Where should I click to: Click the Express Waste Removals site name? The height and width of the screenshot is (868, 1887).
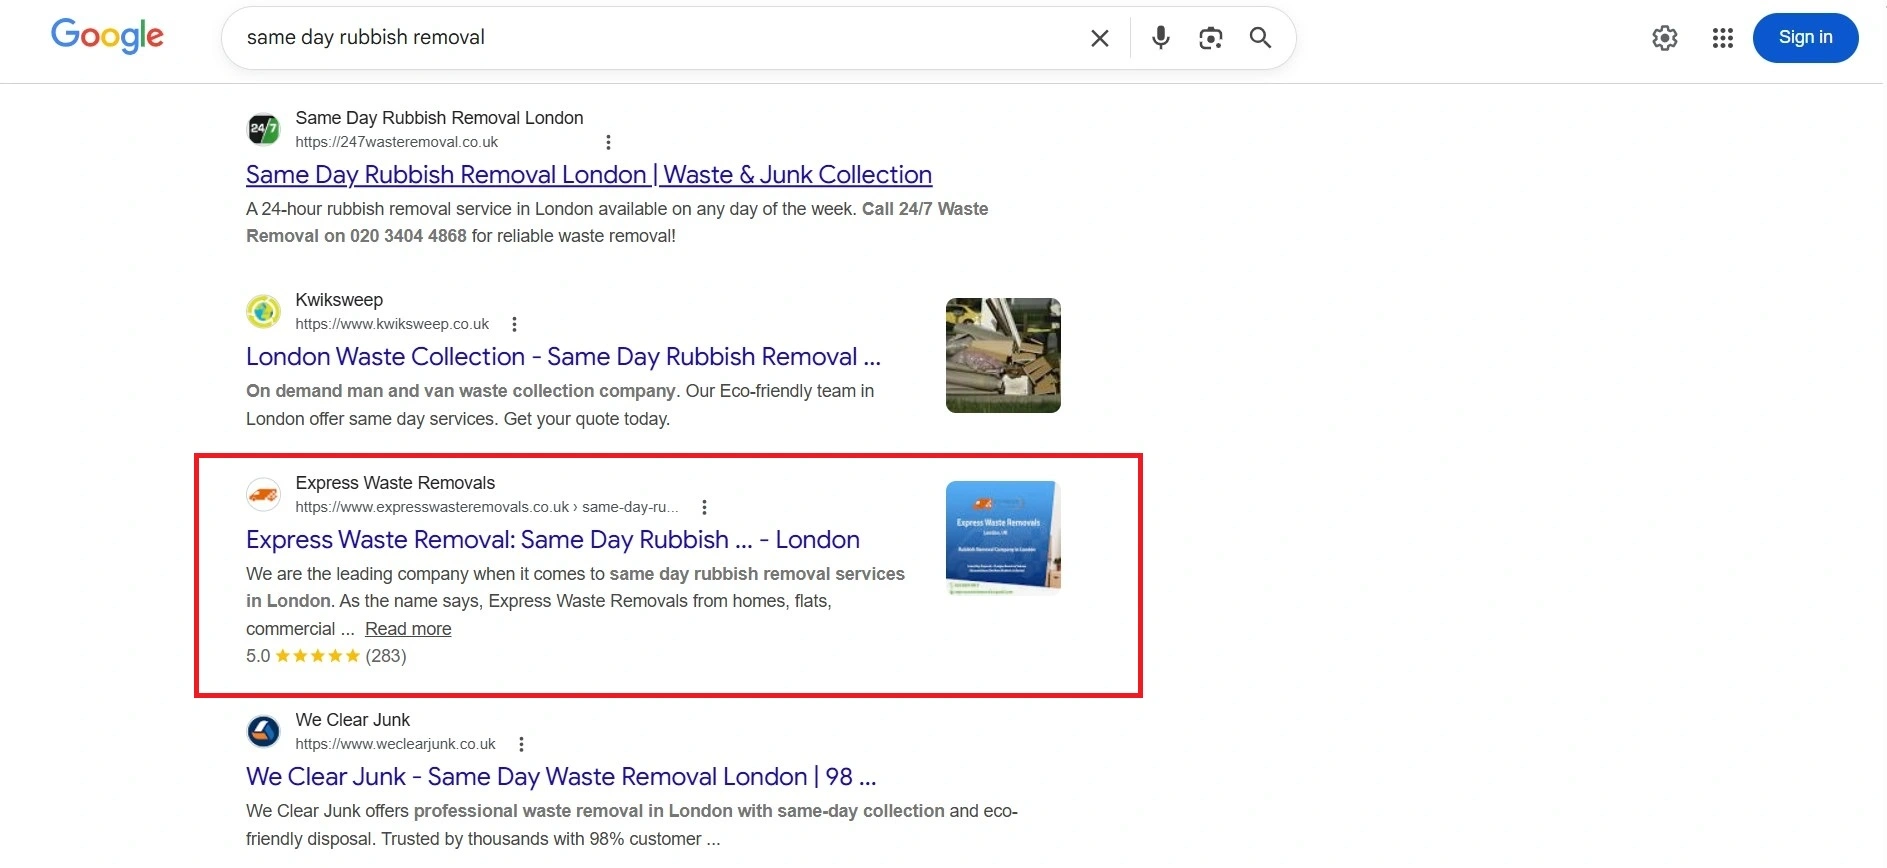pos(395,483)
